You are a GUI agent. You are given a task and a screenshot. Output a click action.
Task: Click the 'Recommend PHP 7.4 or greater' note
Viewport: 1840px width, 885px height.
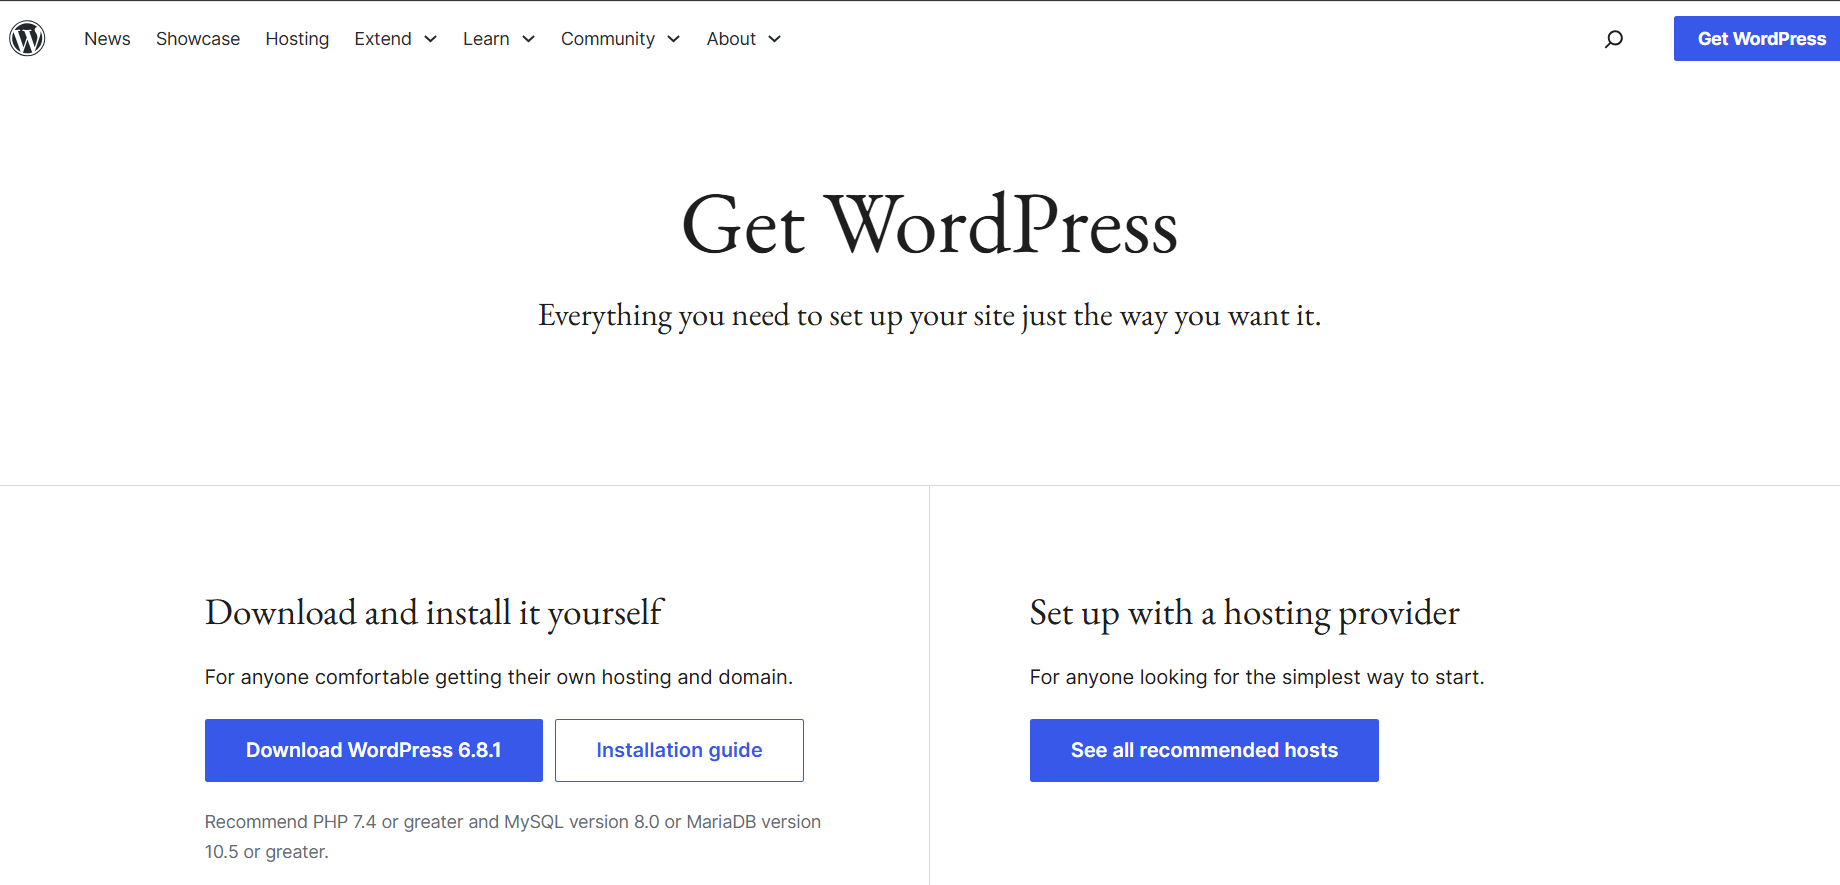[513, 836]
